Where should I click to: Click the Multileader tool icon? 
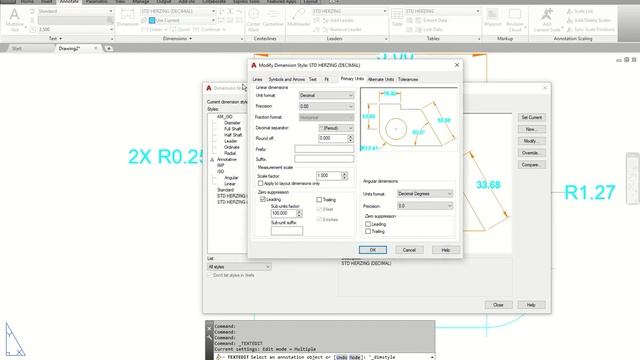click(298, 18)
